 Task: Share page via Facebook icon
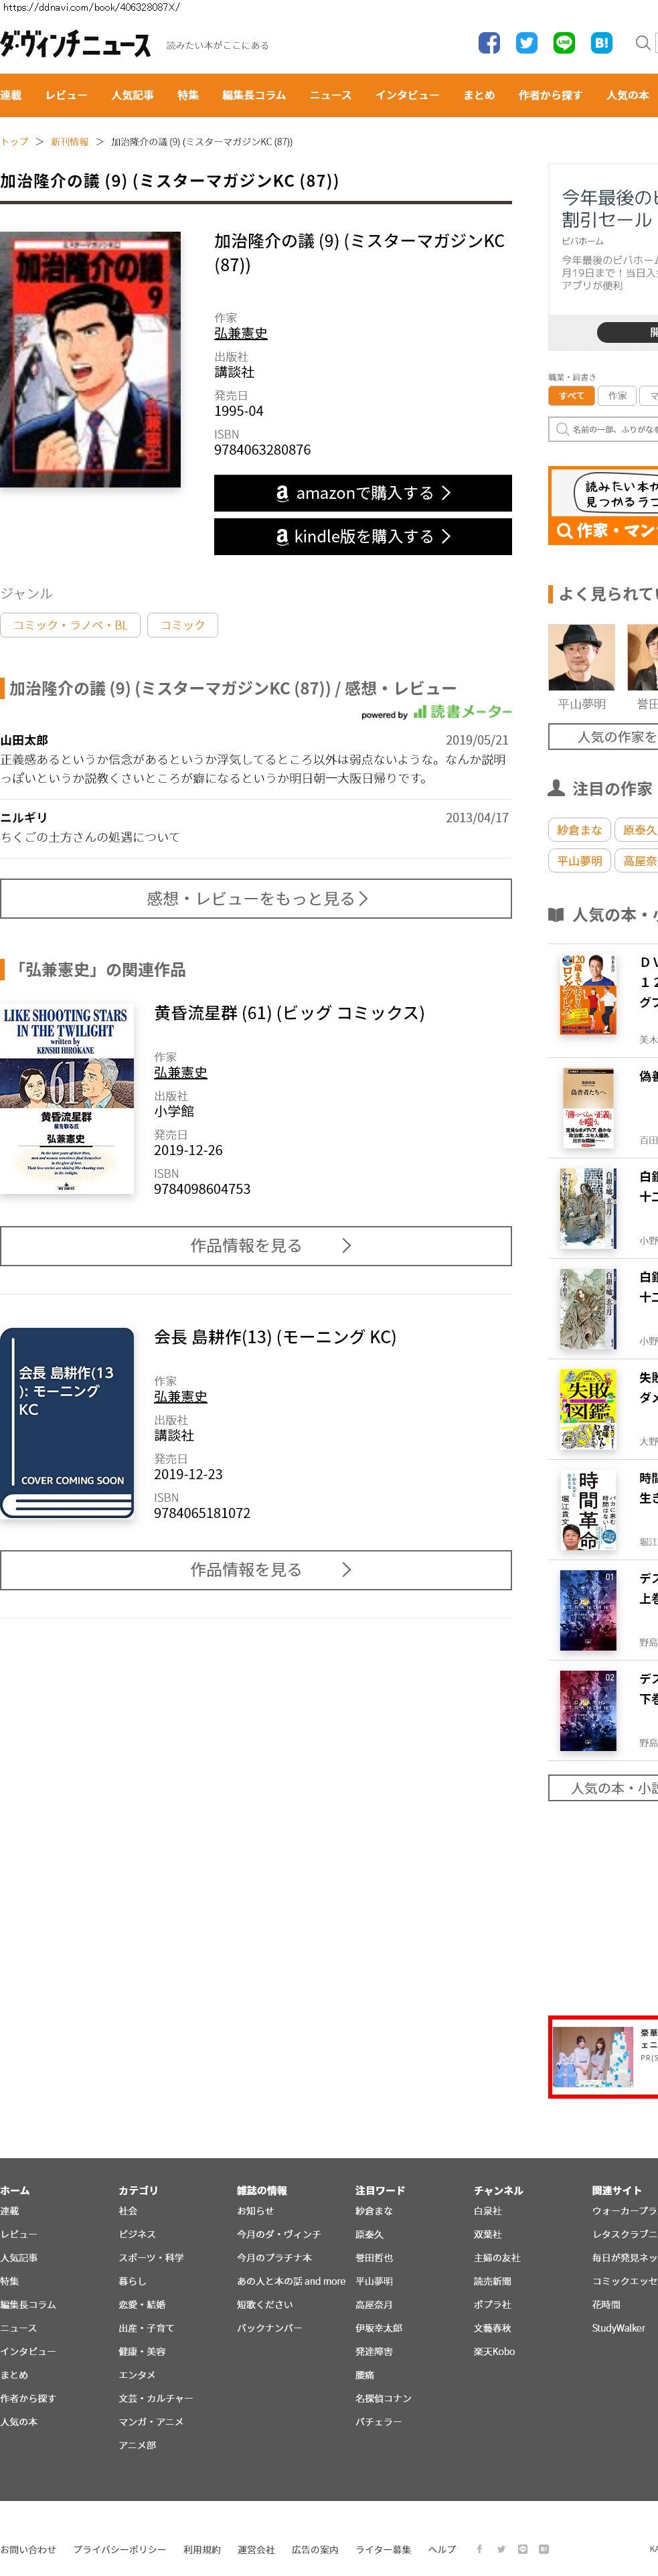coord(489,43)
